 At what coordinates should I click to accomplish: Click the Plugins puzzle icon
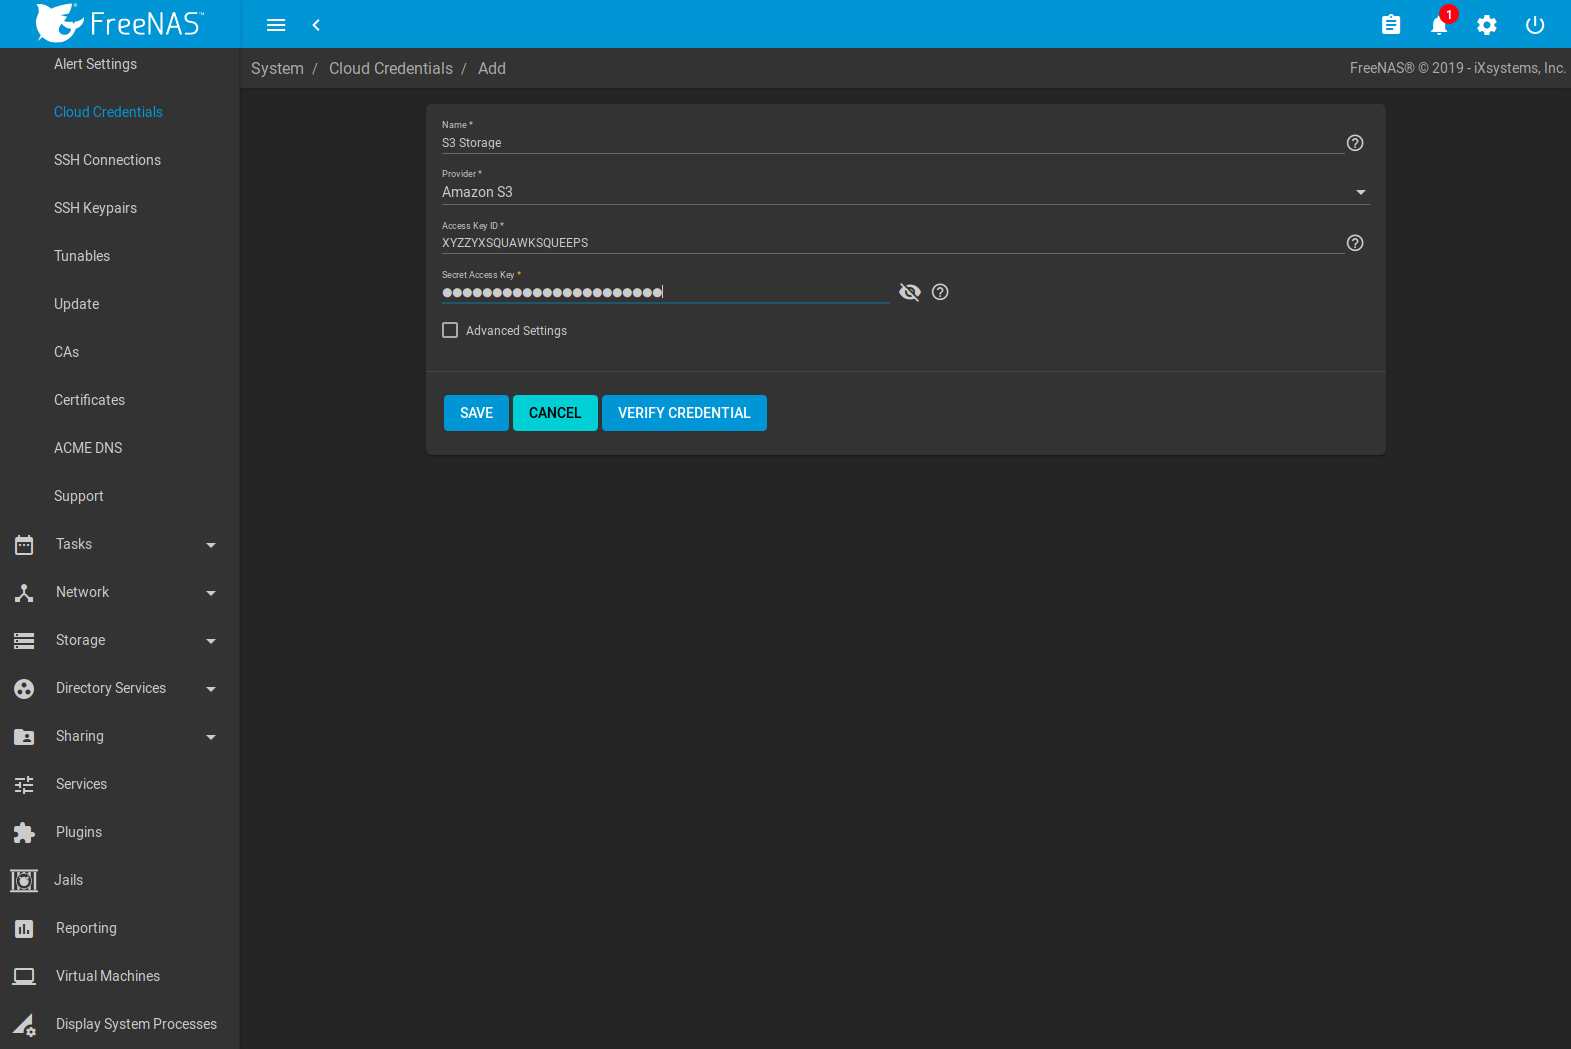pos(24,832)
